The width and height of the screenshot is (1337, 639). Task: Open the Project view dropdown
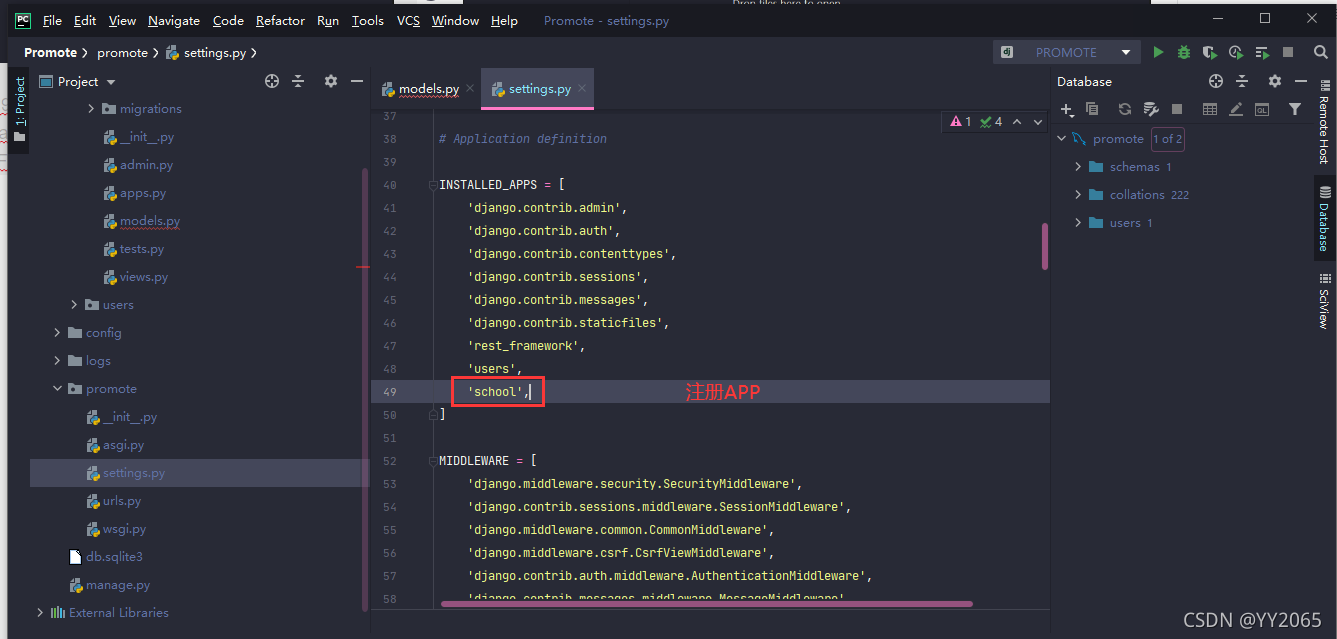[x=111, y=82]
